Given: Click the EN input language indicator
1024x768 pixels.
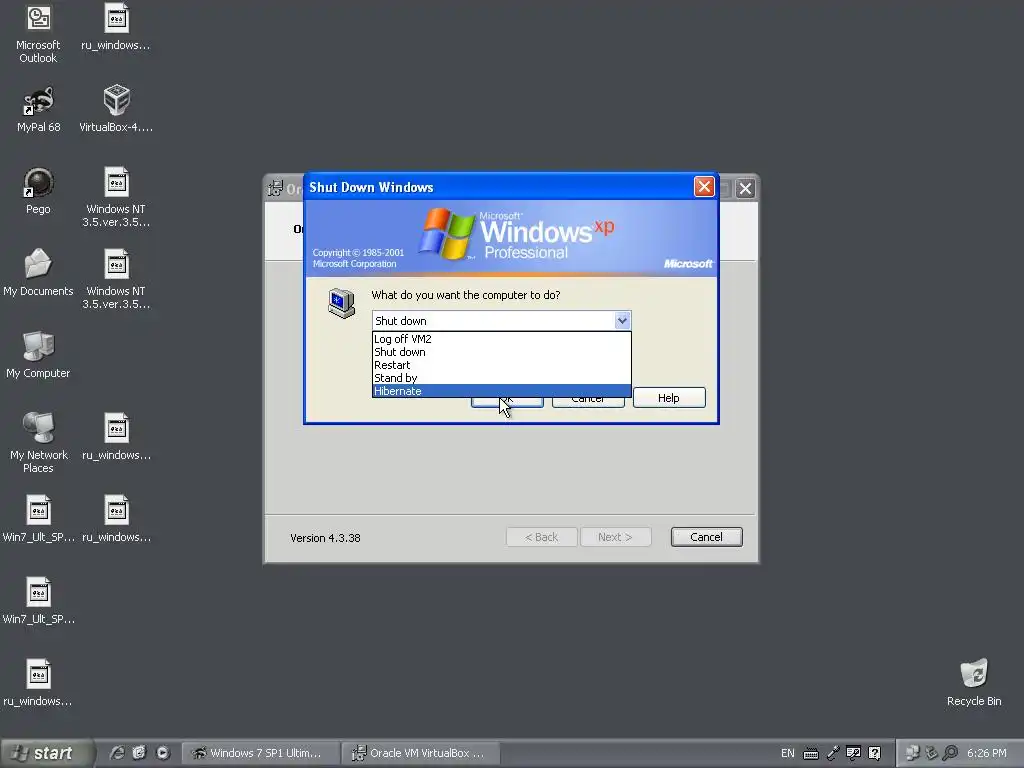Looking at the screenshot, I should coord(788,753).
